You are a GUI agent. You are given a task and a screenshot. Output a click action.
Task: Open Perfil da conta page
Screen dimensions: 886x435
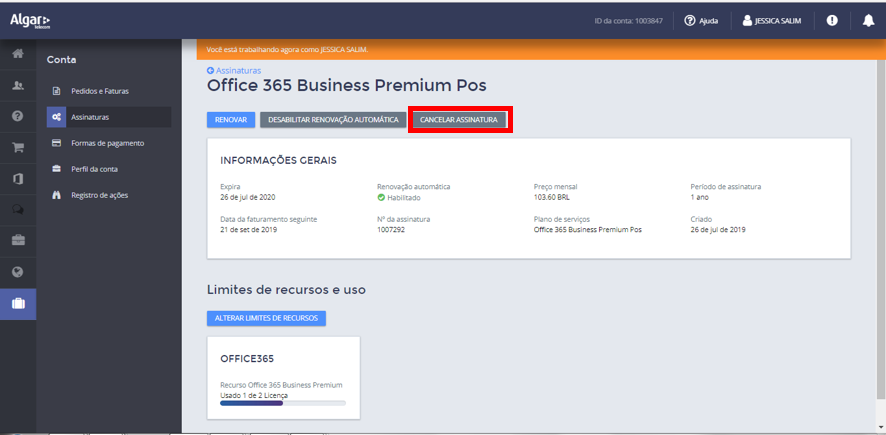click(94, 169)
